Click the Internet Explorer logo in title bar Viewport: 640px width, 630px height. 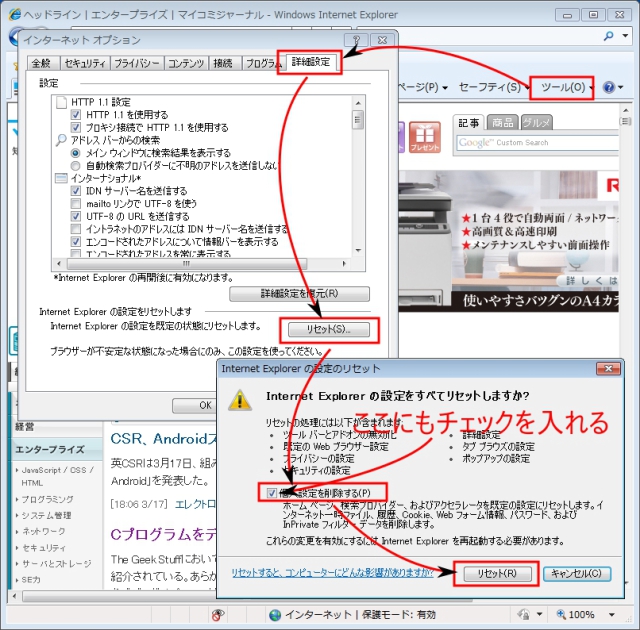[15, 14]
